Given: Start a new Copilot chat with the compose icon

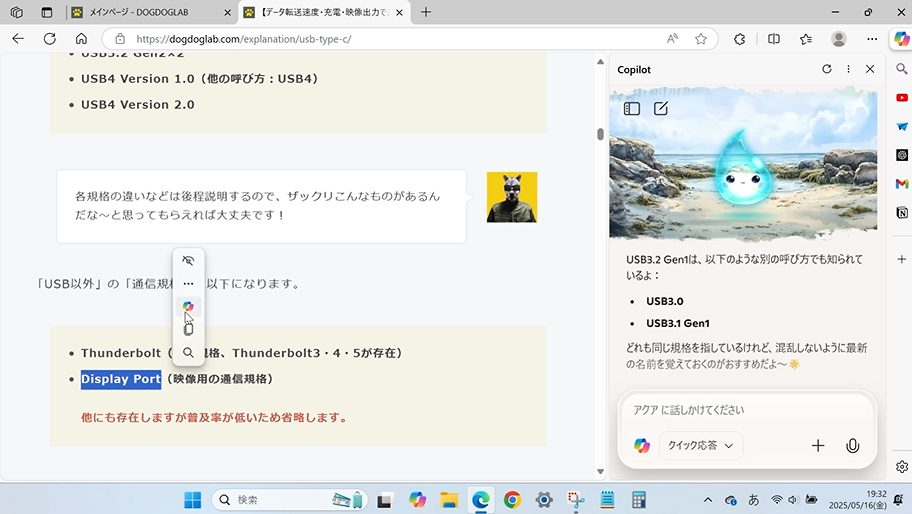Looking at the screenshot, I should pyautogui.click(x=661, y=108).
